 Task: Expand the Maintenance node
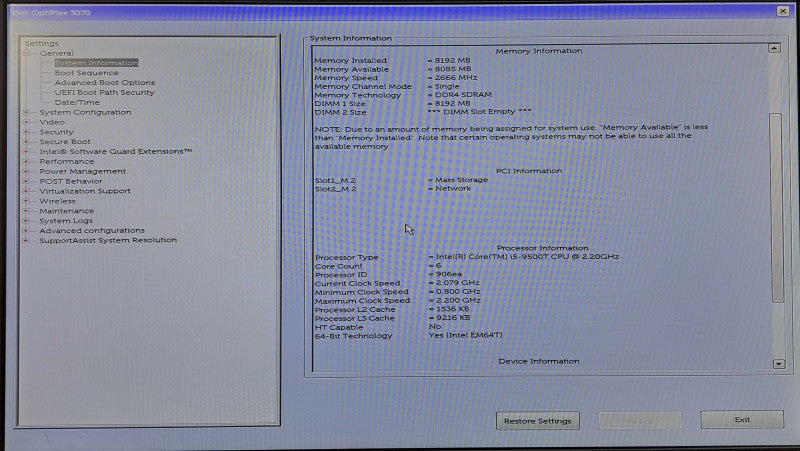27,211
